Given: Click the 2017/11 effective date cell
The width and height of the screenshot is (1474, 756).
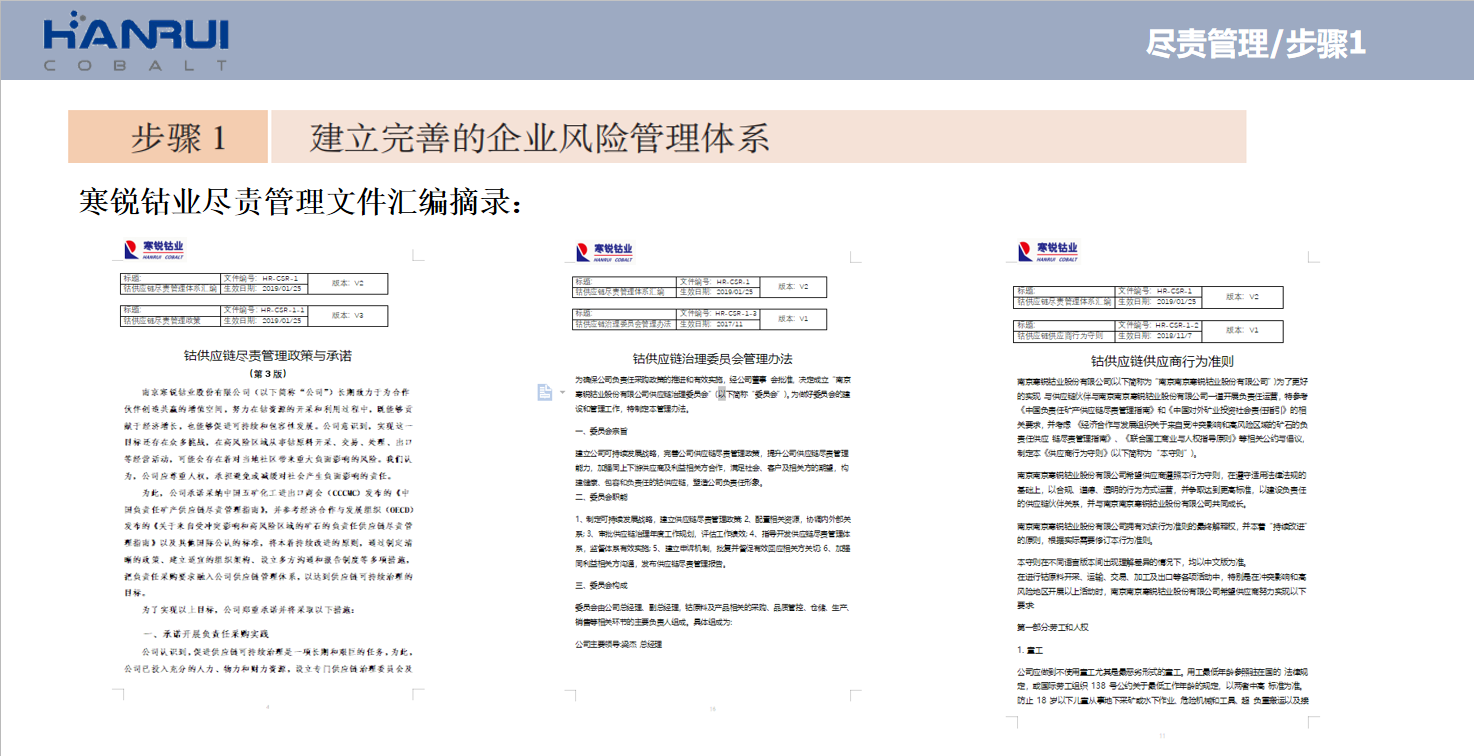Looking at the screenshot, I should [x=718, y=324].
